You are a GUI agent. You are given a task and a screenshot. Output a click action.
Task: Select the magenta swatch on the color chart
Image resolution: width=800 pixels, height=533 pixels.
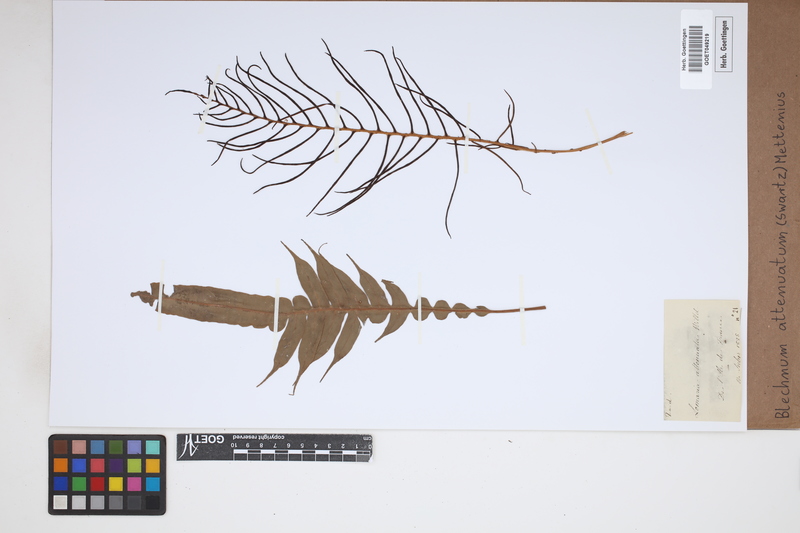coord(133,484)
